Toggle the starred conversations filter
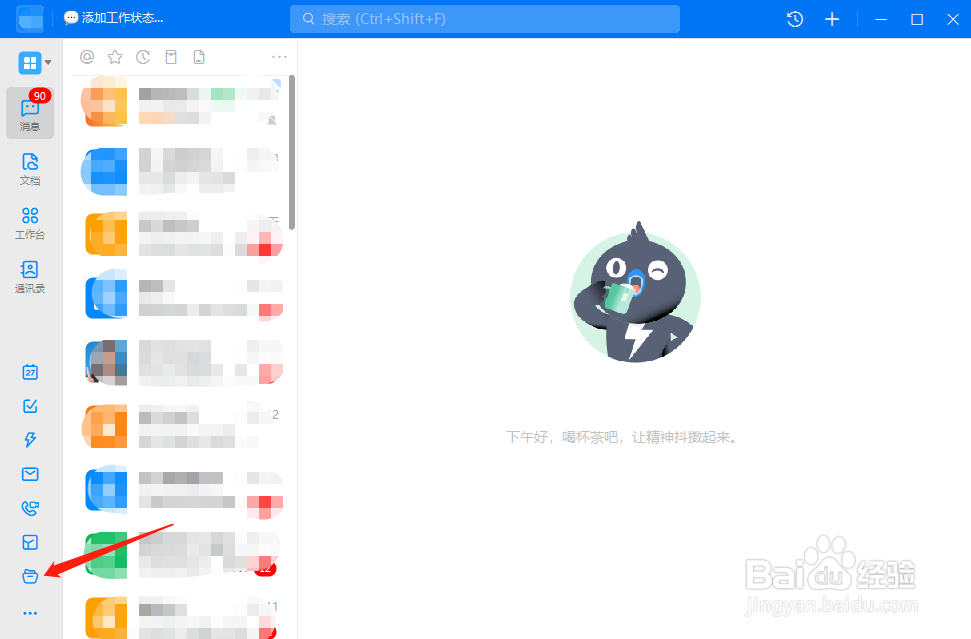This screenshot has width=971, height=639. (x=115, y=57)
